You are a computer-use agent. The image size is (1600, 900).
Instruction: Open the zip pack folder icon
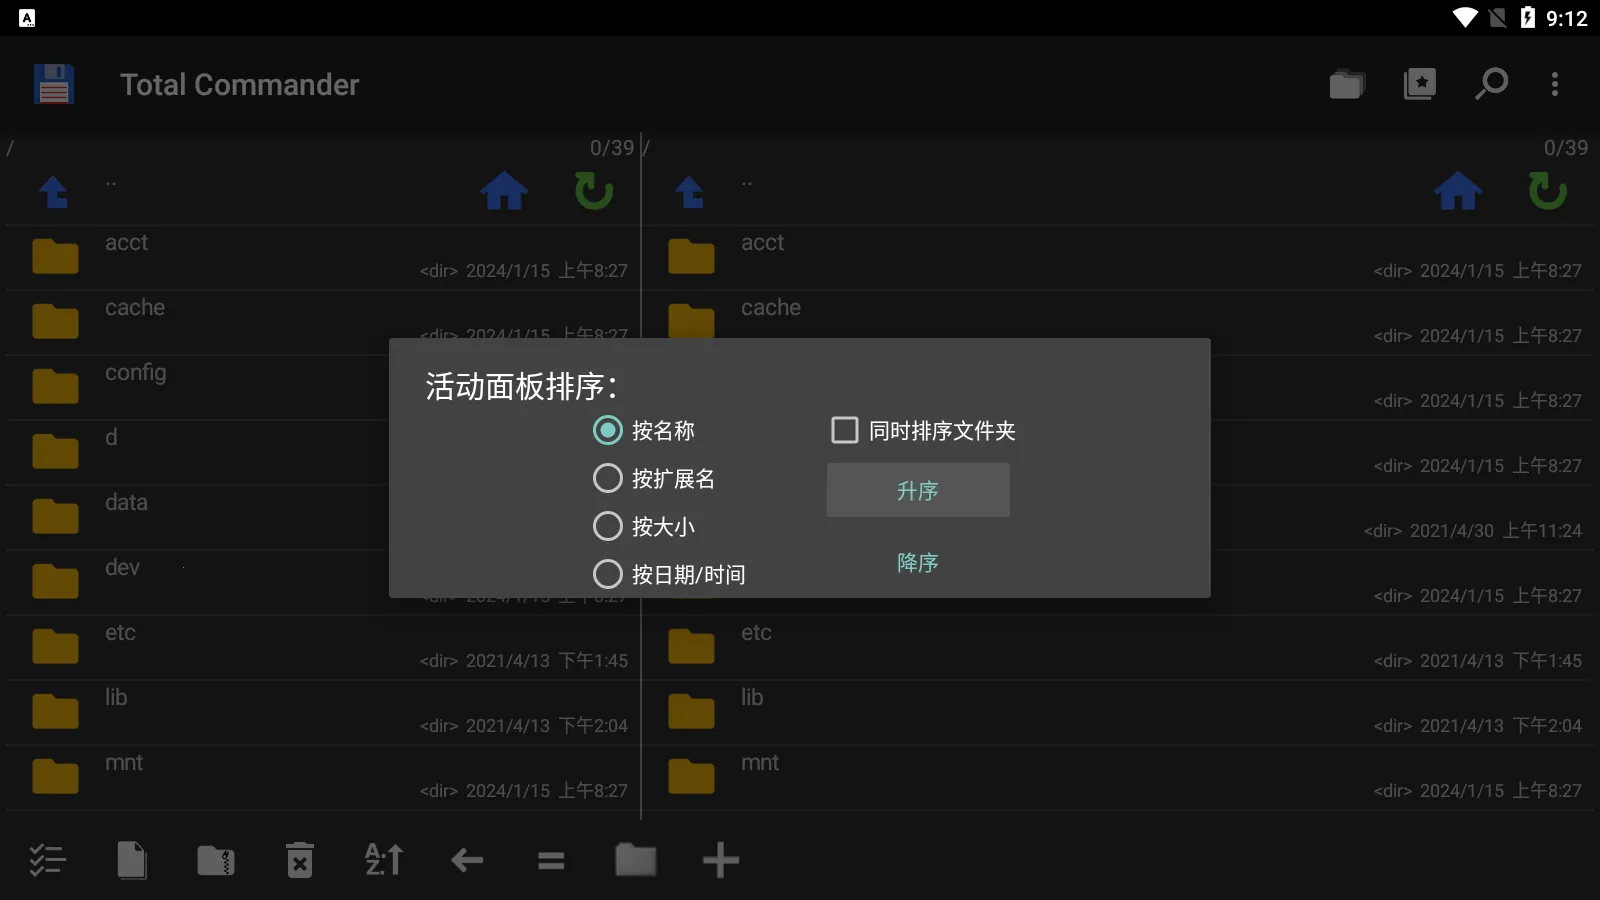[216, 860]
